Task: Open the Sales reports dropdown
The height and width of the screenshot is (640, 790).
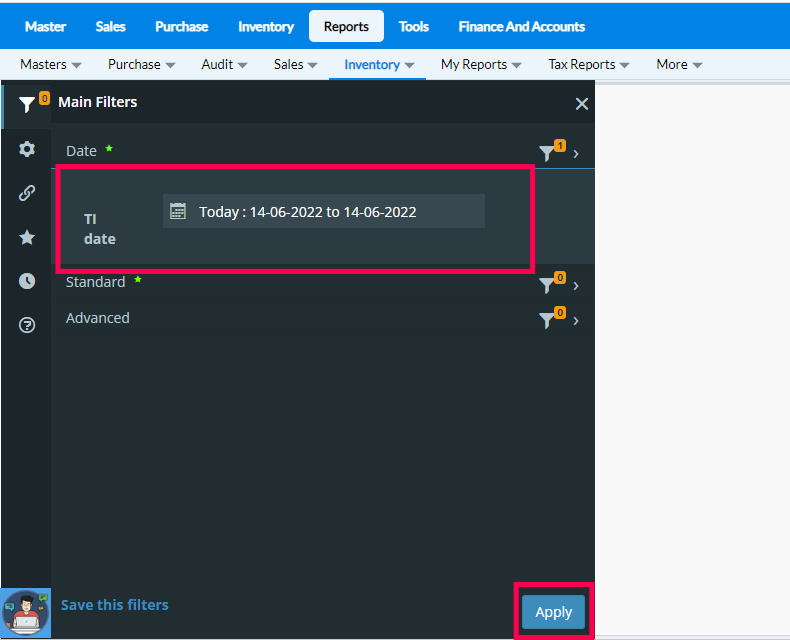Action: (x=296, y=65)
